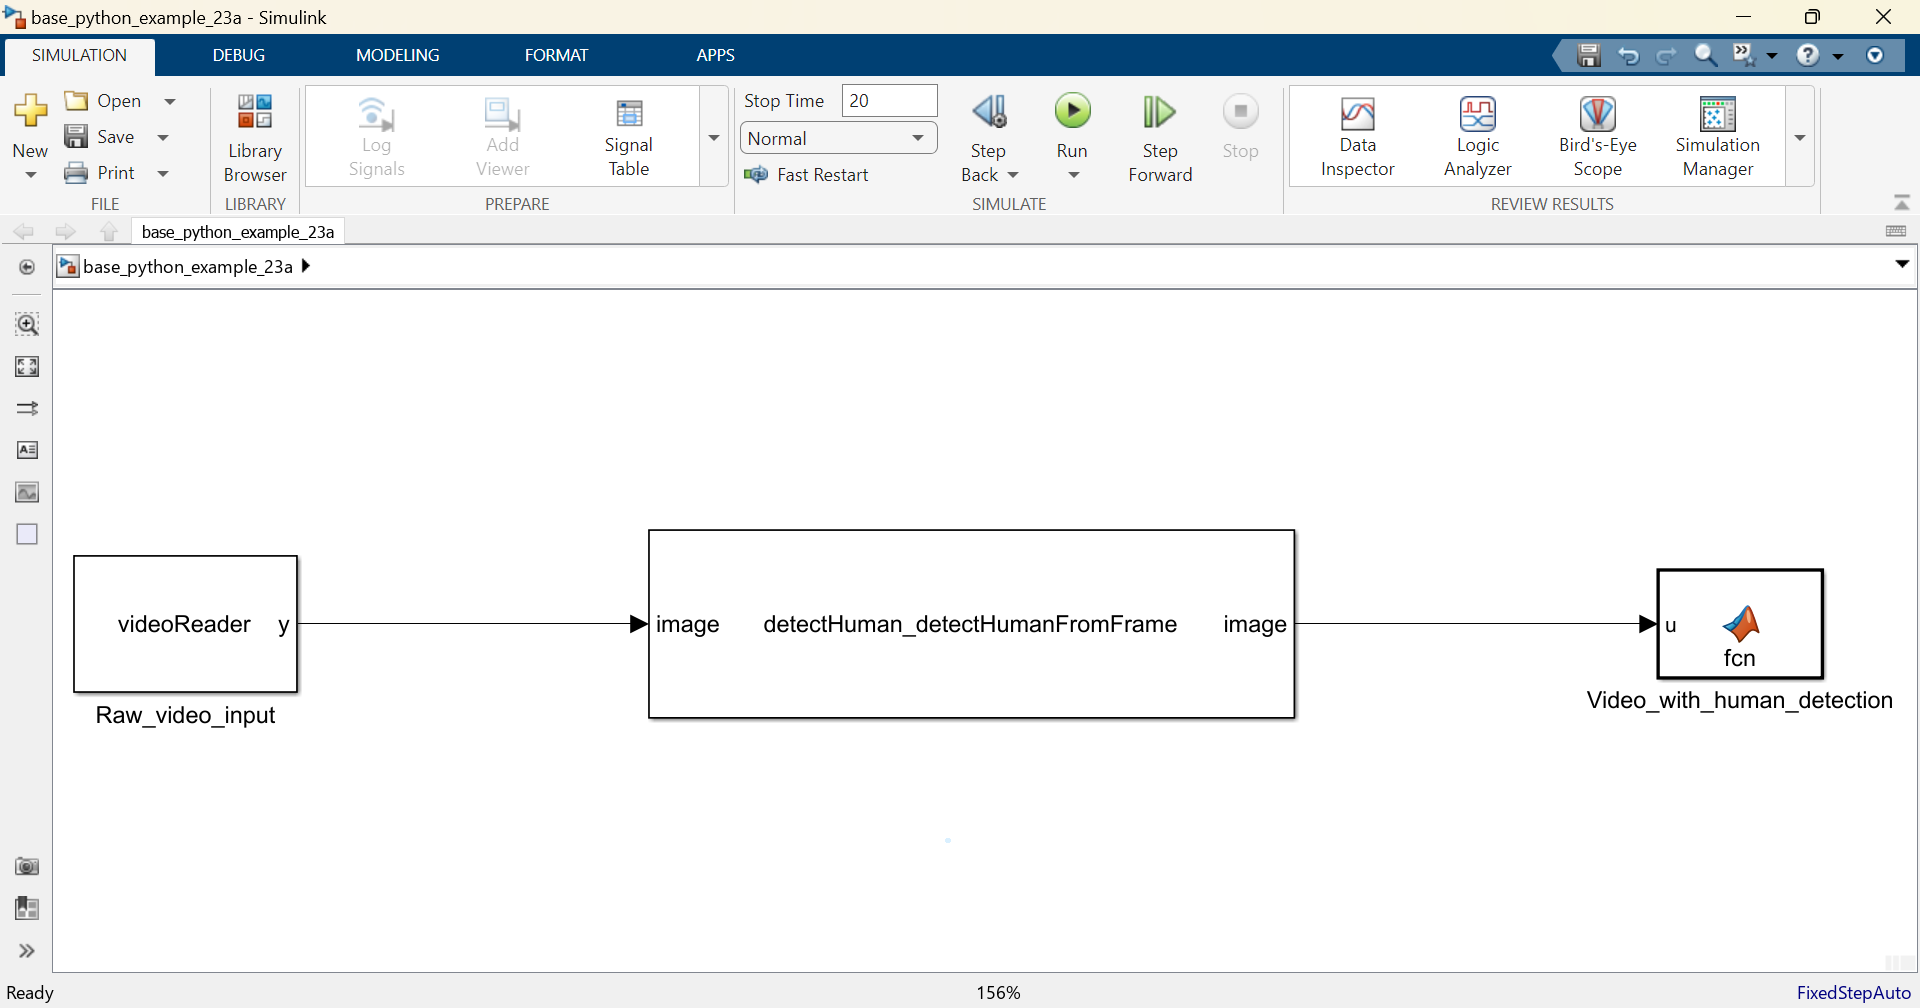The height and width of the screenshot is (1008, 1920).
Task: Undo the last action from title toolbar
Action: pos(1628,56)
